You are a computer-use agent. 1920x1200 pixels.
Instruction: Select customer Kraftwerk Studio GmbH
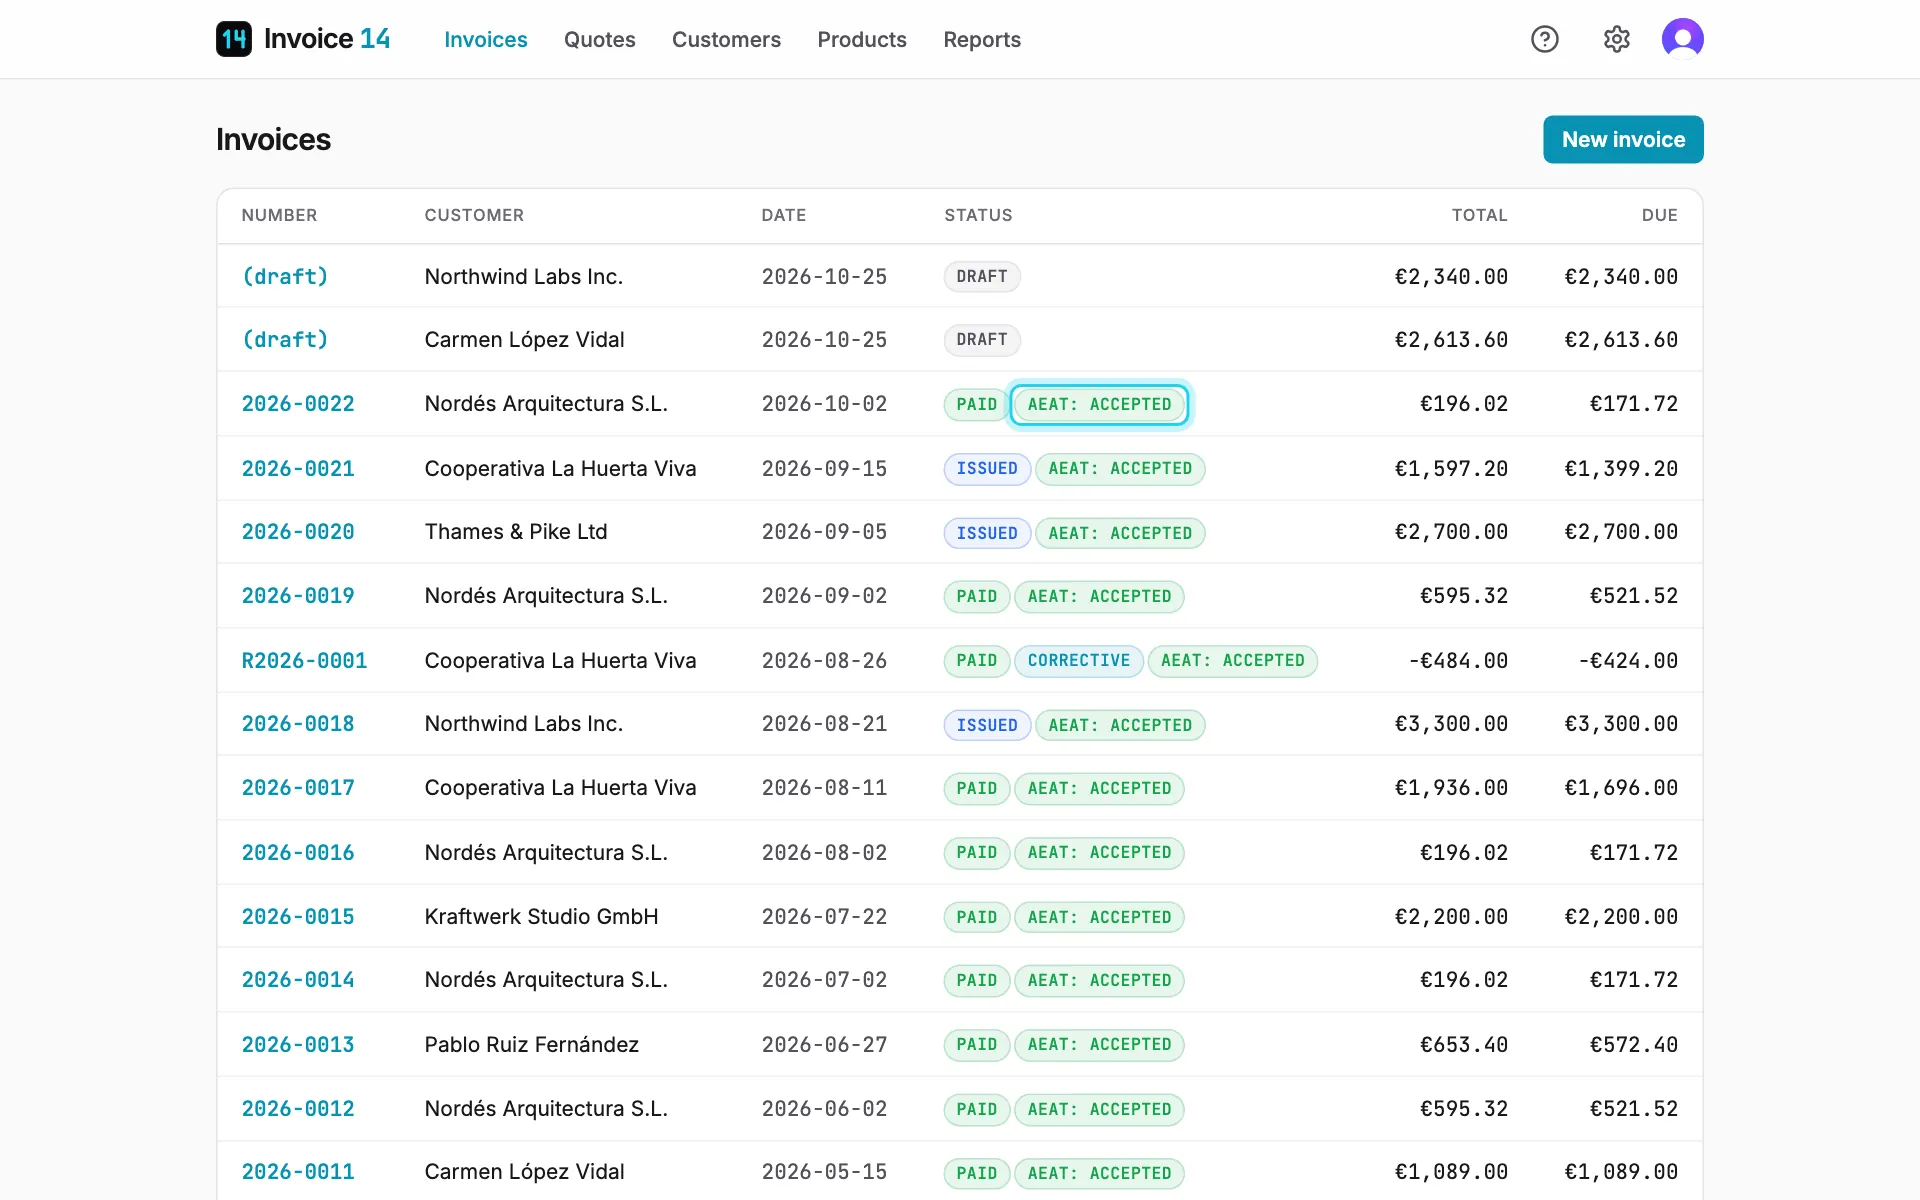click(541, 916)
